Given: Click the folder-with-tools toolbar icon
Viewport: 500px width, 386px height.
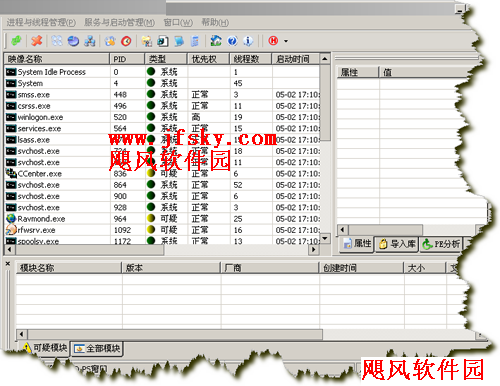Looking at the screenshot, I should coord(146,41).
